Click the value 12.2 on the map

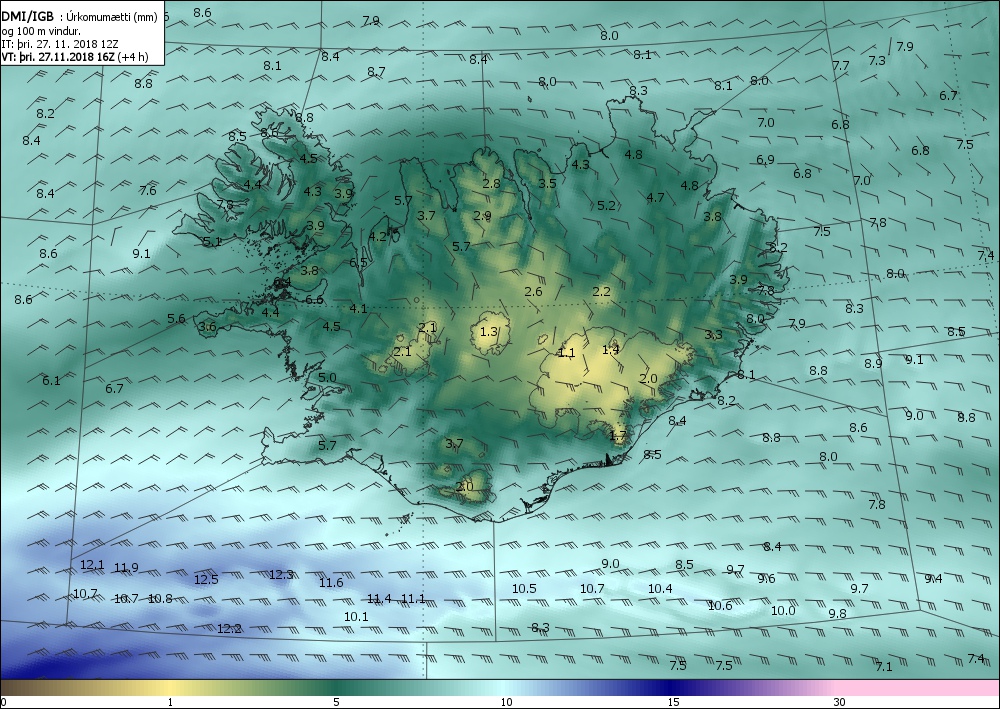tap(229, 629)
